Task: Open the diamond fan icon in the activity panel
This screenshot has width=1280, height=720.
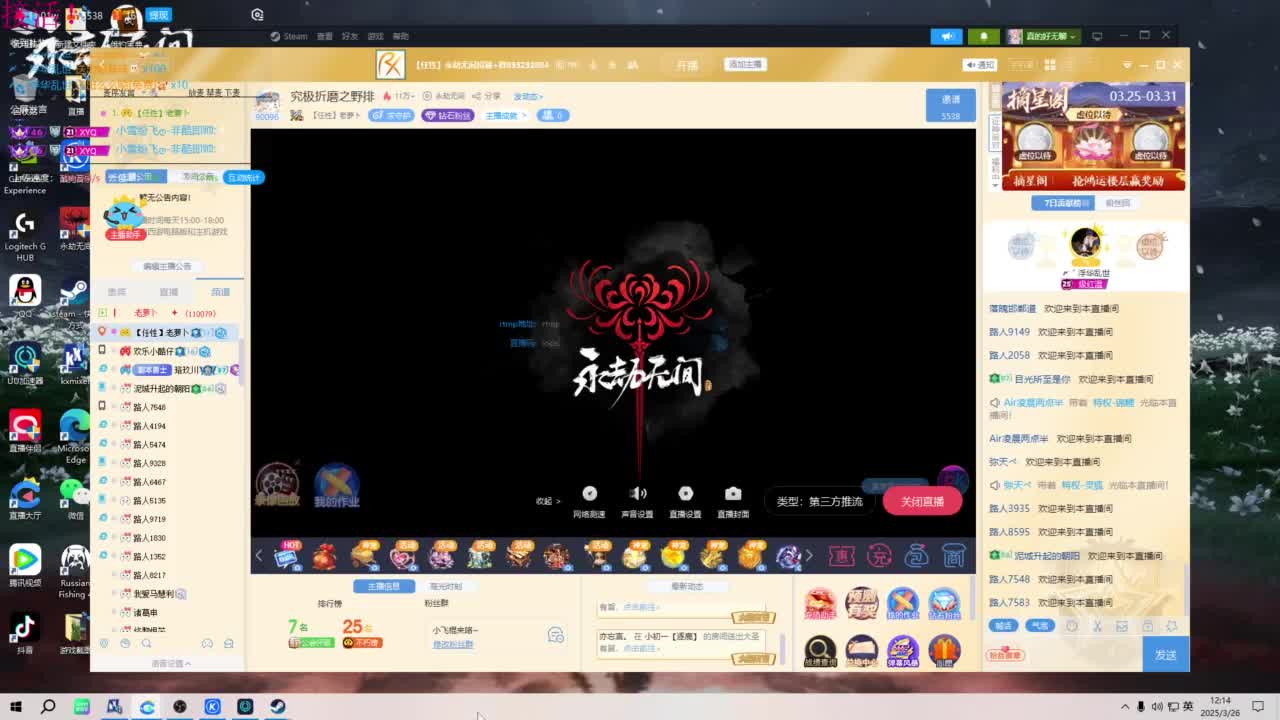Action: [x=943, y=604]
